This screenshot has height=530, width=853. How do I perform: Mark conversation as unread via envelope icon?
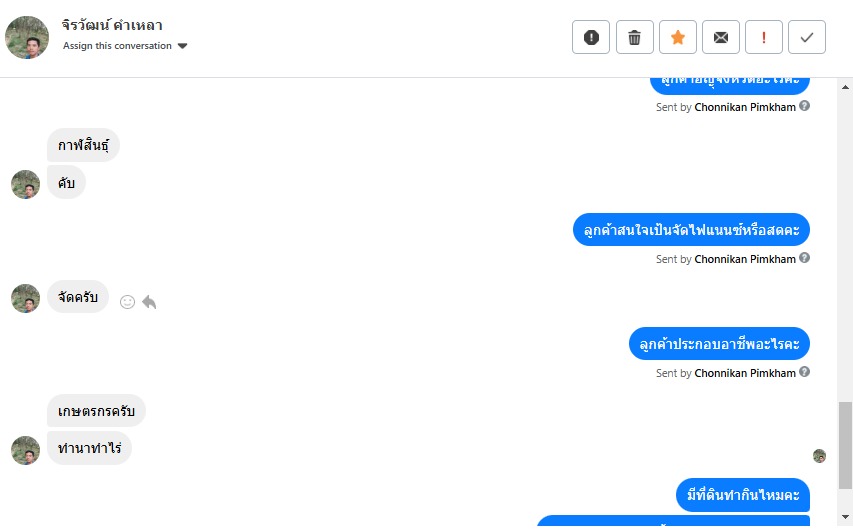point(721,37)
